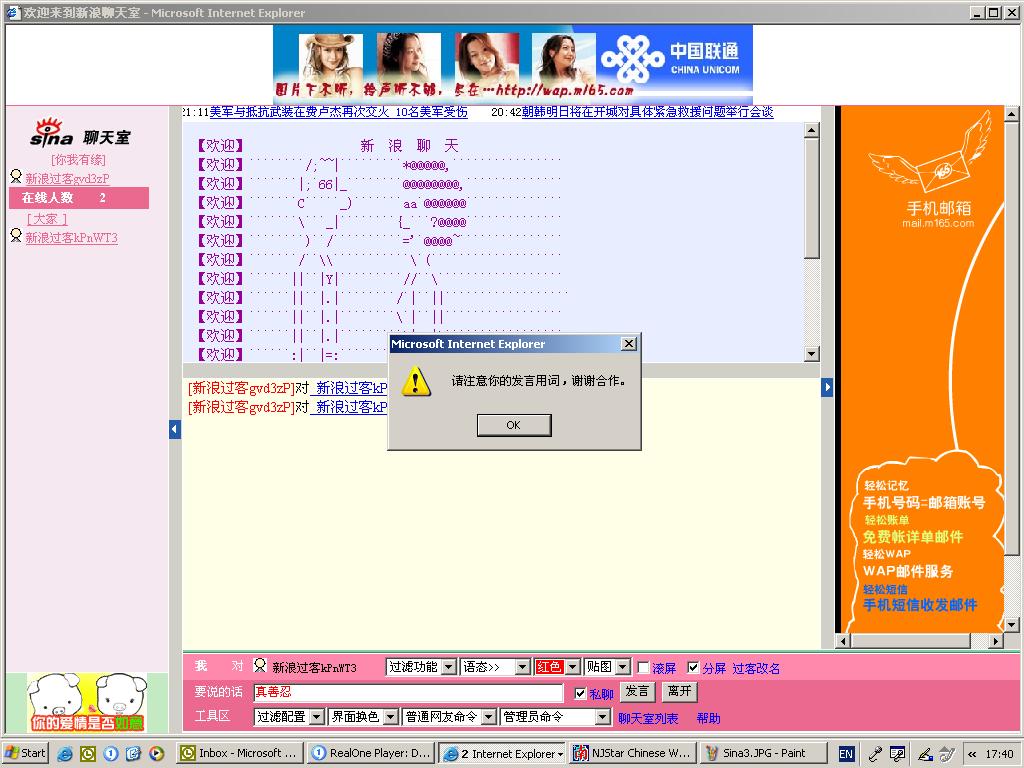
Task: Click the user icon beside 新浪过客kPnWT3 in sidebar
Action: (16, 235)
